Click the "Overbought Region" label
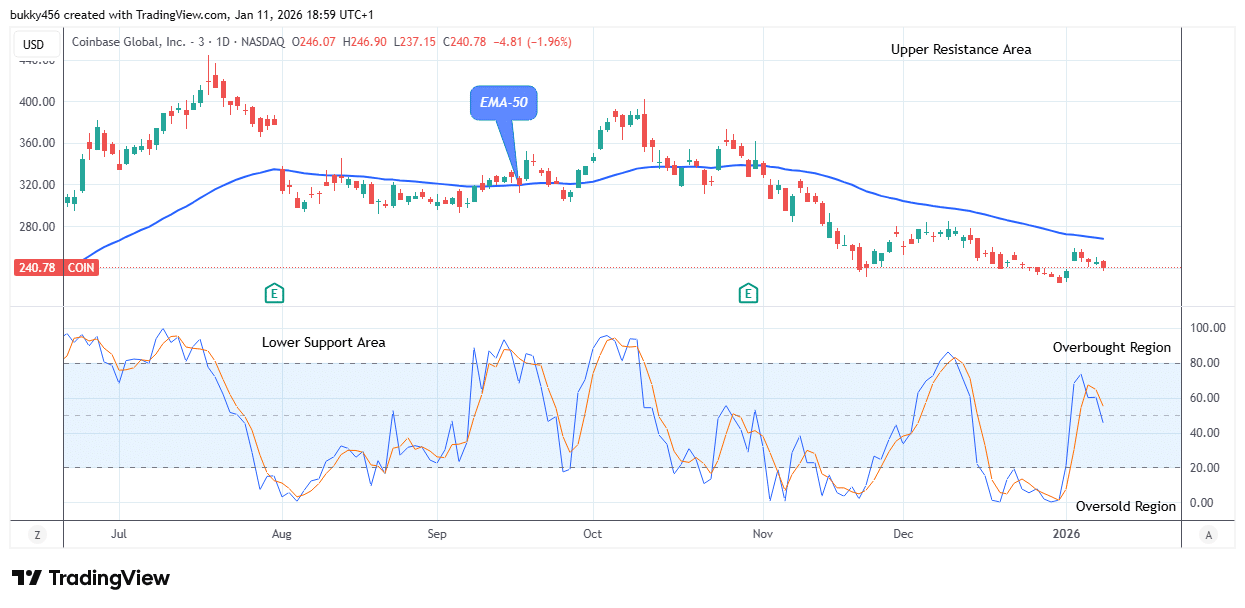The height and width of the screenshot is (608, 1245). (x=1112, y=347)
